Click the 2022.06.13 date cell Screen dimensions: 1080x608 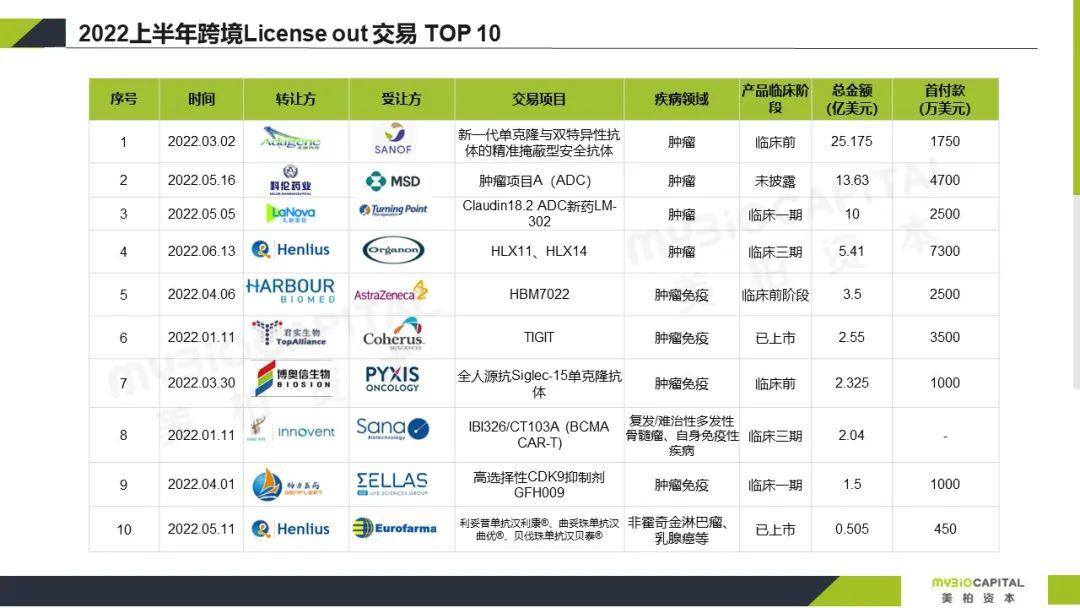[x=201, y=251]
